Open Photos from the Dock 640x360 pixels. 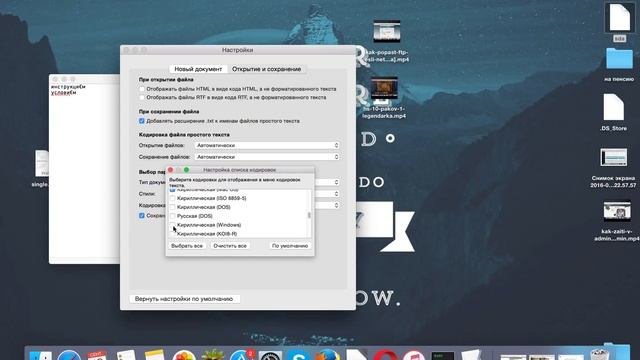tap(184, 356)
